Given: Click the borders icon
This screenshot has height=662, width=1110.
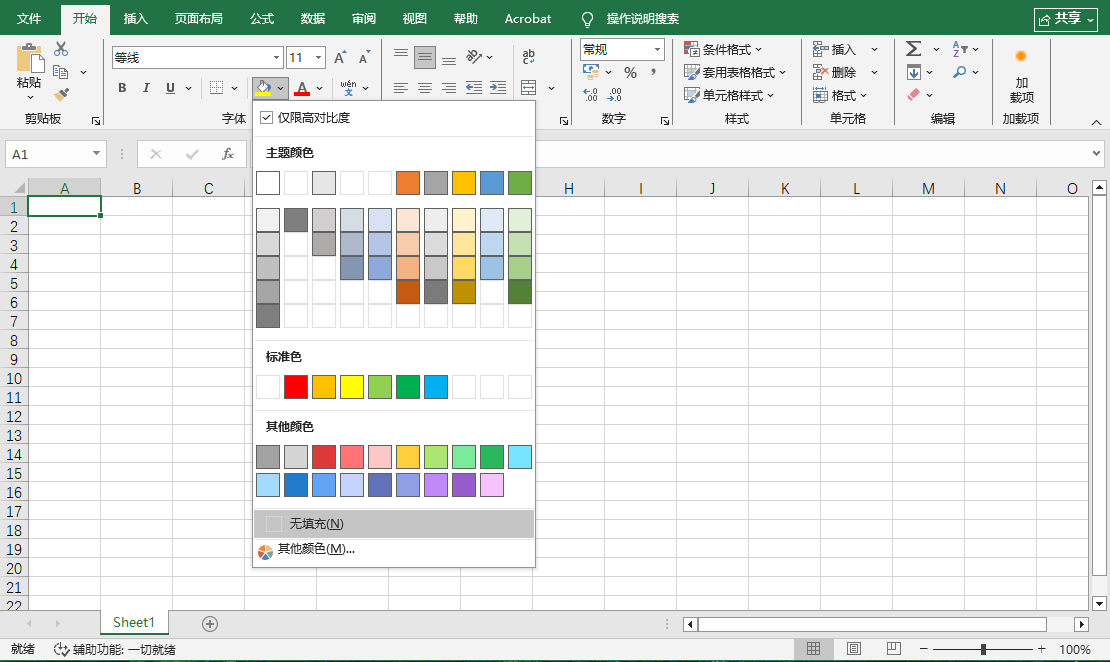Looking at the screenshot, I should pos(217,88).
